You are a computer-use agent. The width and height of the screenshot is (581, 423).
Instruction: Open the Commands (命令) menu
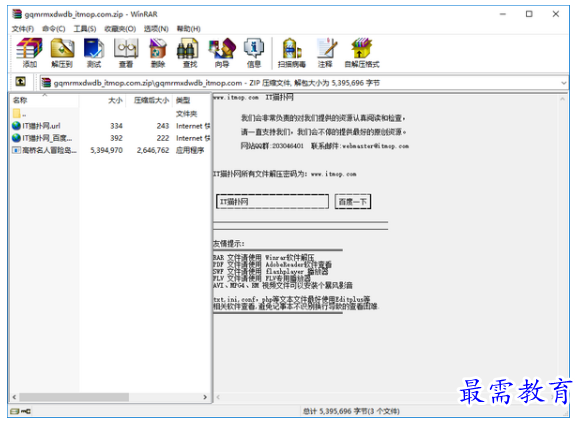(54, 29)
